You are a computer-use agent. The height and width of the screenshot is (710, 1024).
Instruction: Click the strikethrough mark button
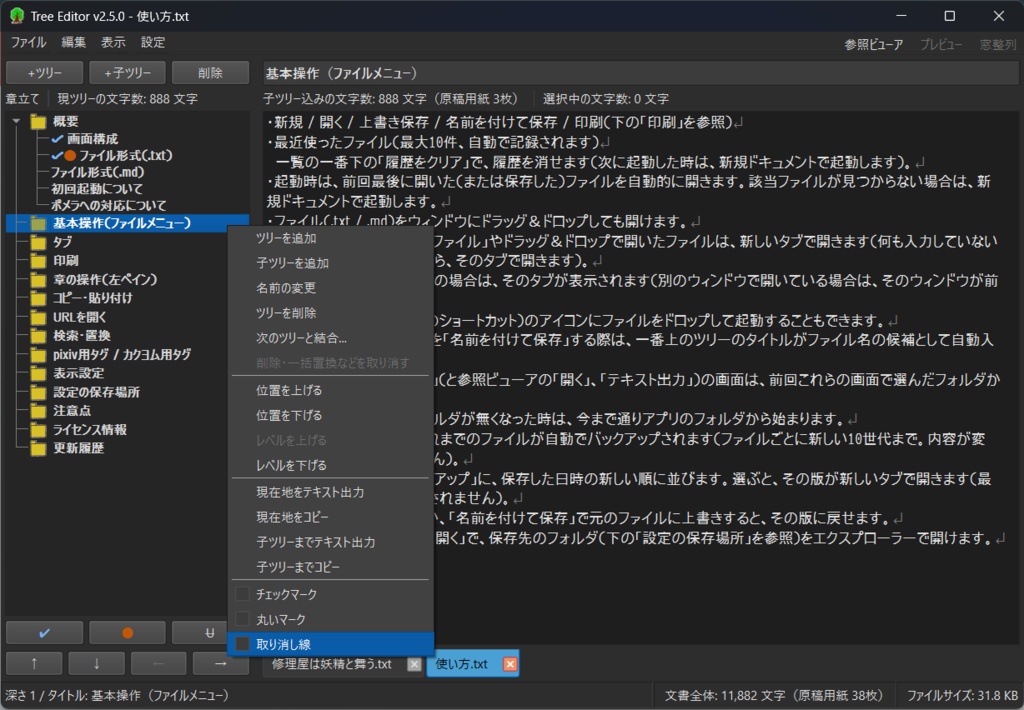209,632
